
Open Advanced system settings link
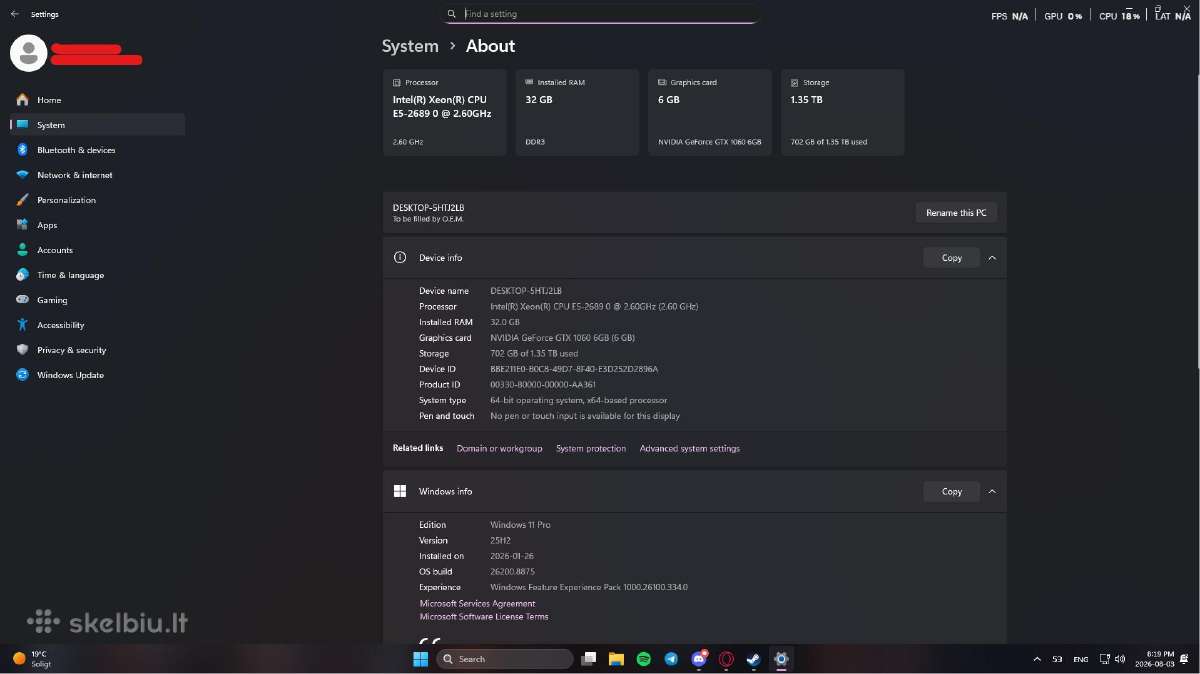[690, 449]
